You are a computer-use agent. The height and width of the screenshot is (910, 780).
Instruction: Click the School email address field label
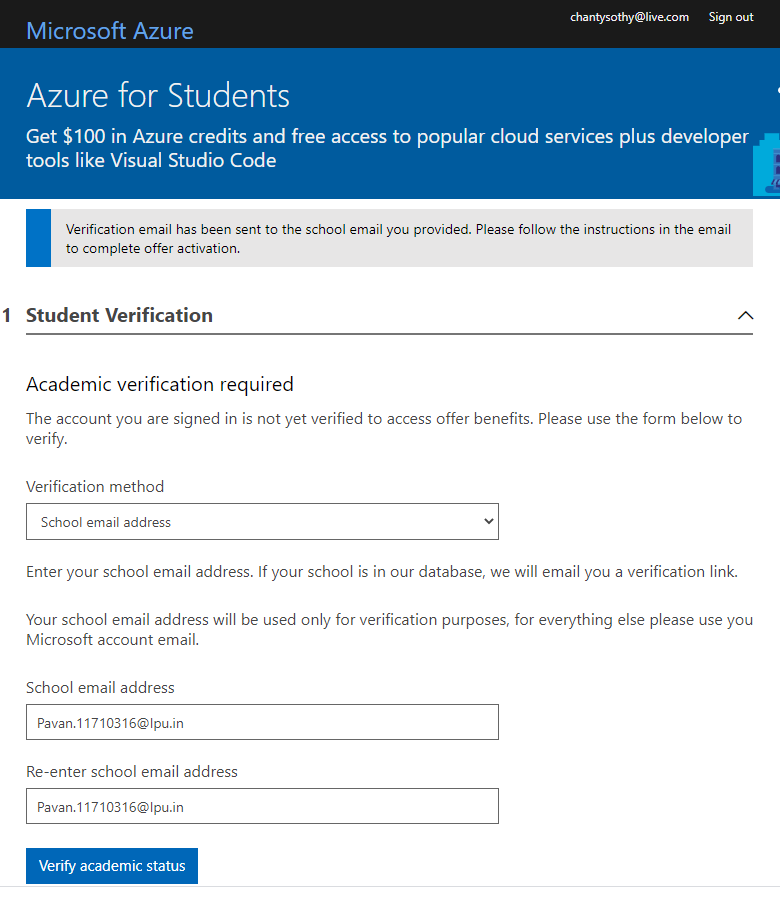point(100,687)
